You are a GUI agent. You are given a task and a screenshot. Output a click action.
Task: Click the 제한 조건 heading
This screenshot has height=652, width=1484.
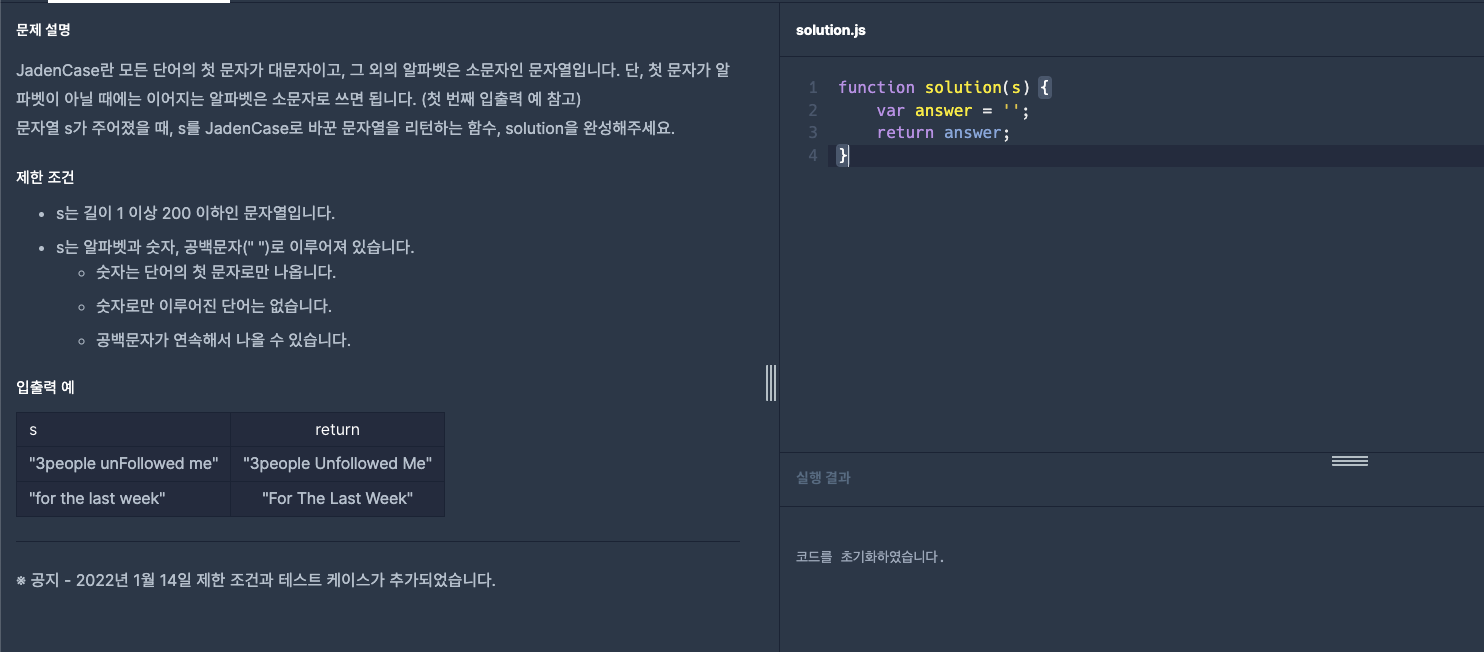(45, 177)
